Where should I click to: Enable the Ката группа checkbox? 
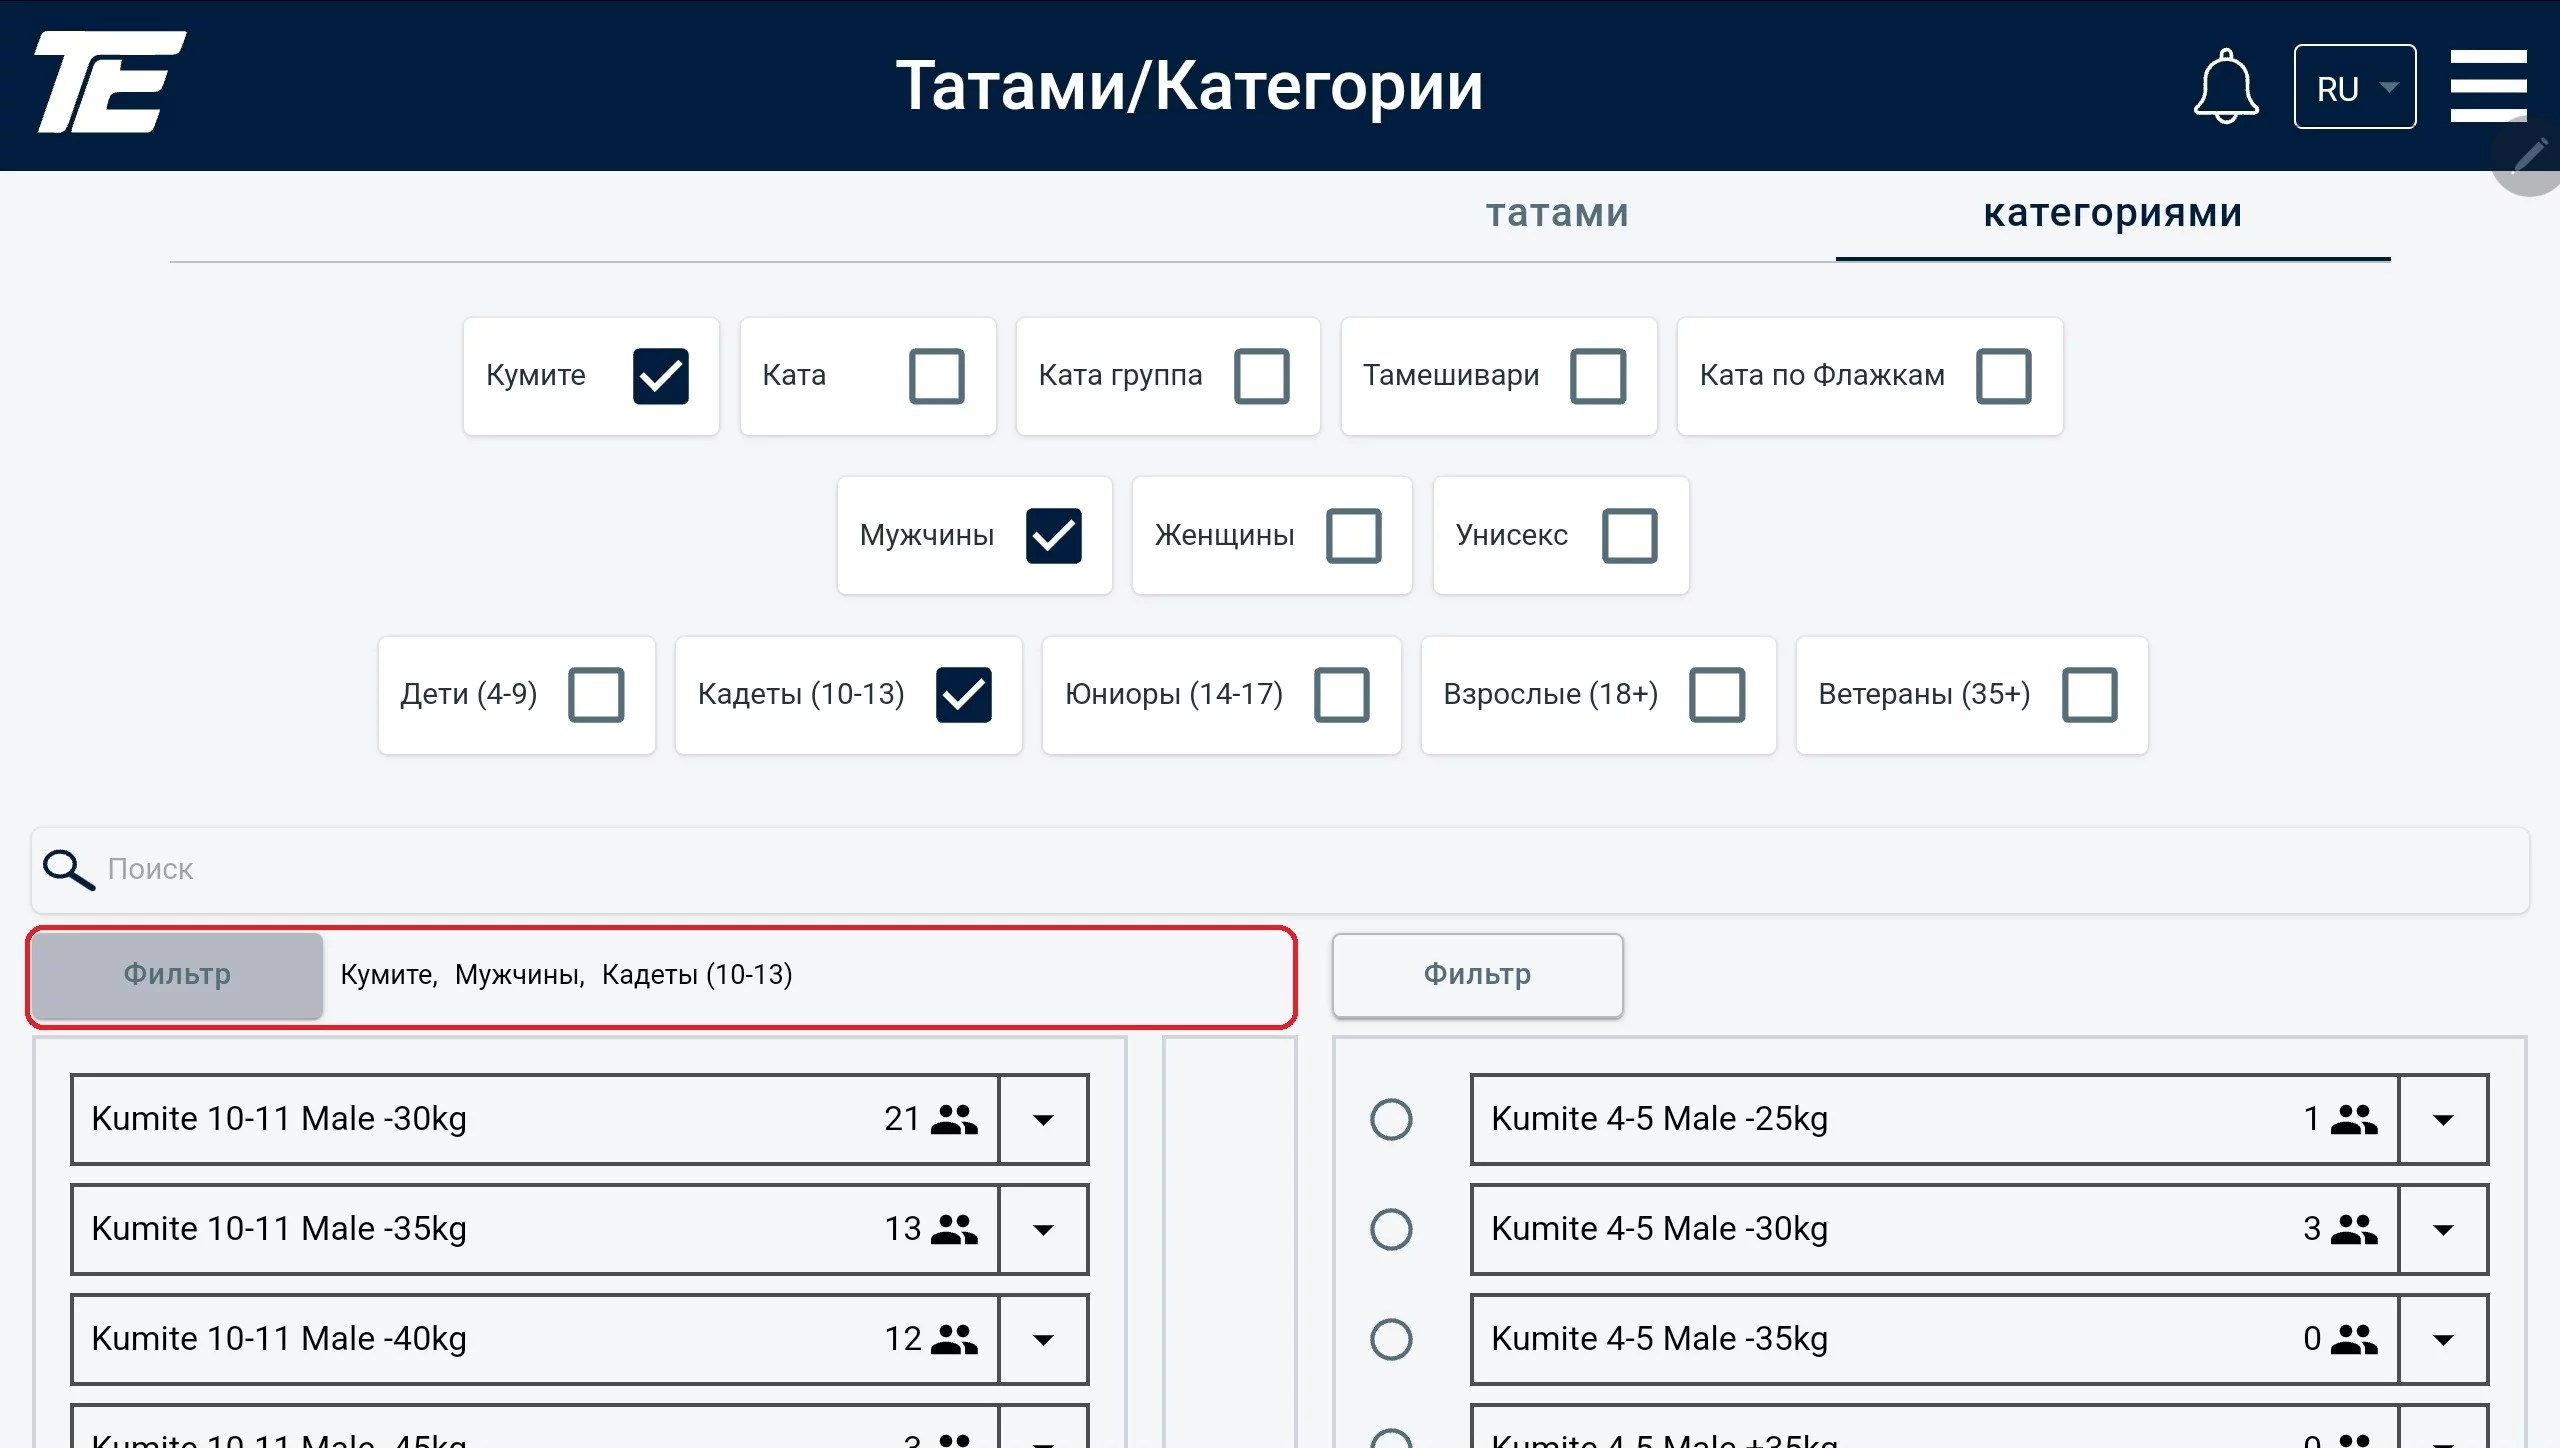click(1262, 376)
